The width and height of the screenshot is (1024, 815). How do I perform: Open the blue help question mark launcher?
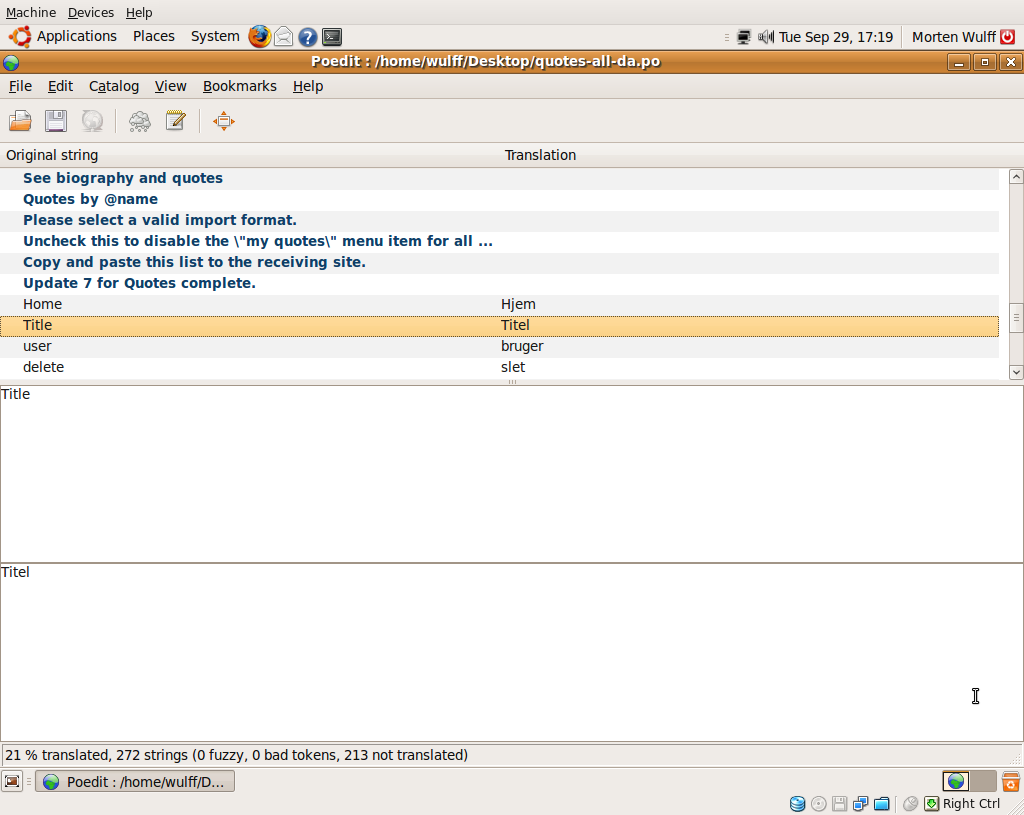coord(308,37)
